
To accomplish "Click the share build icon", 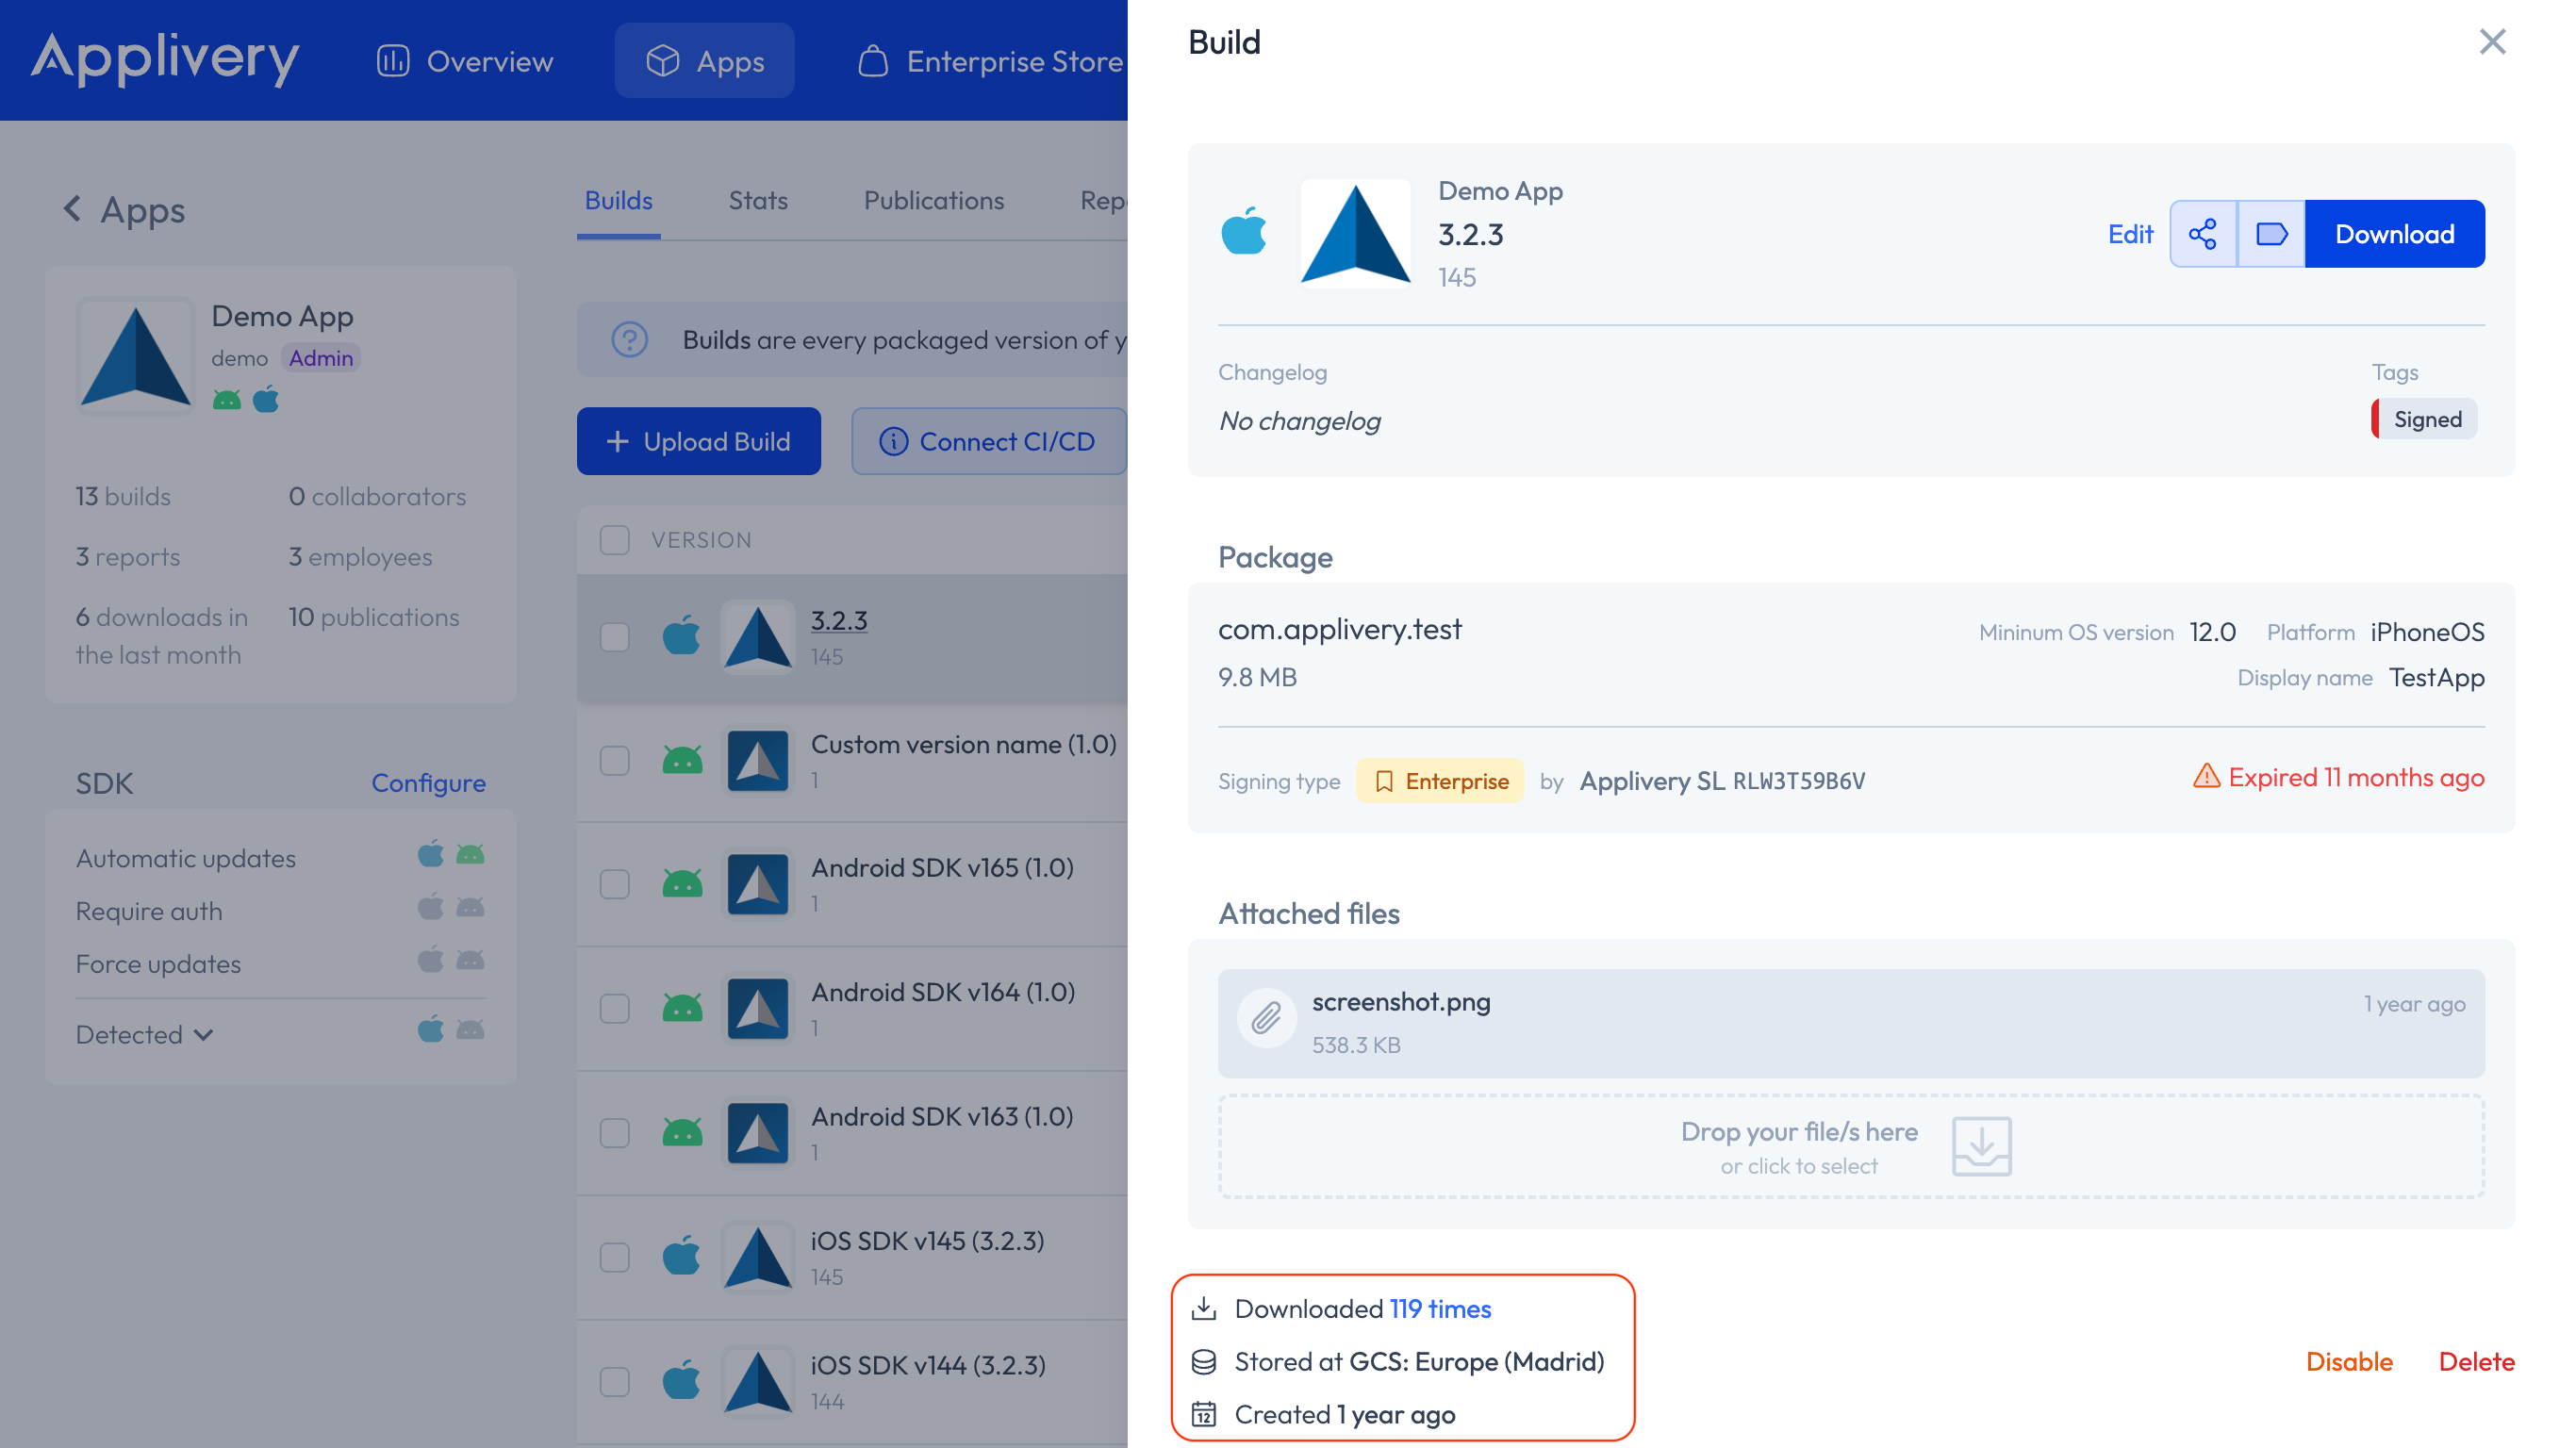I will click(x=2202, y=234).
